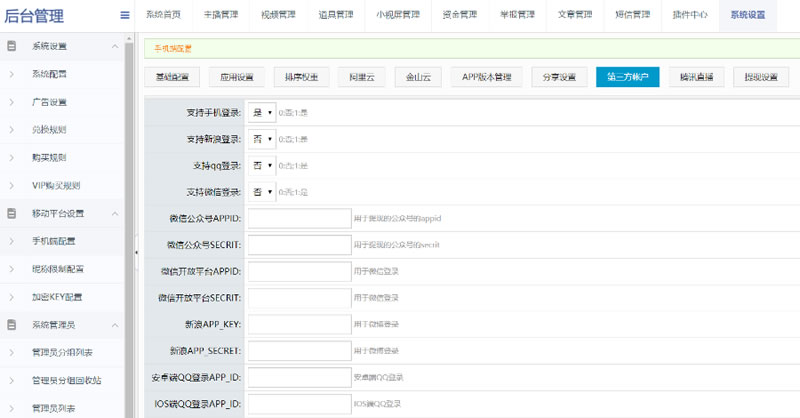Screen dimensions: 800x418
Task: Click the hamburger menu icon beside 后台管理
Action: 124,15
